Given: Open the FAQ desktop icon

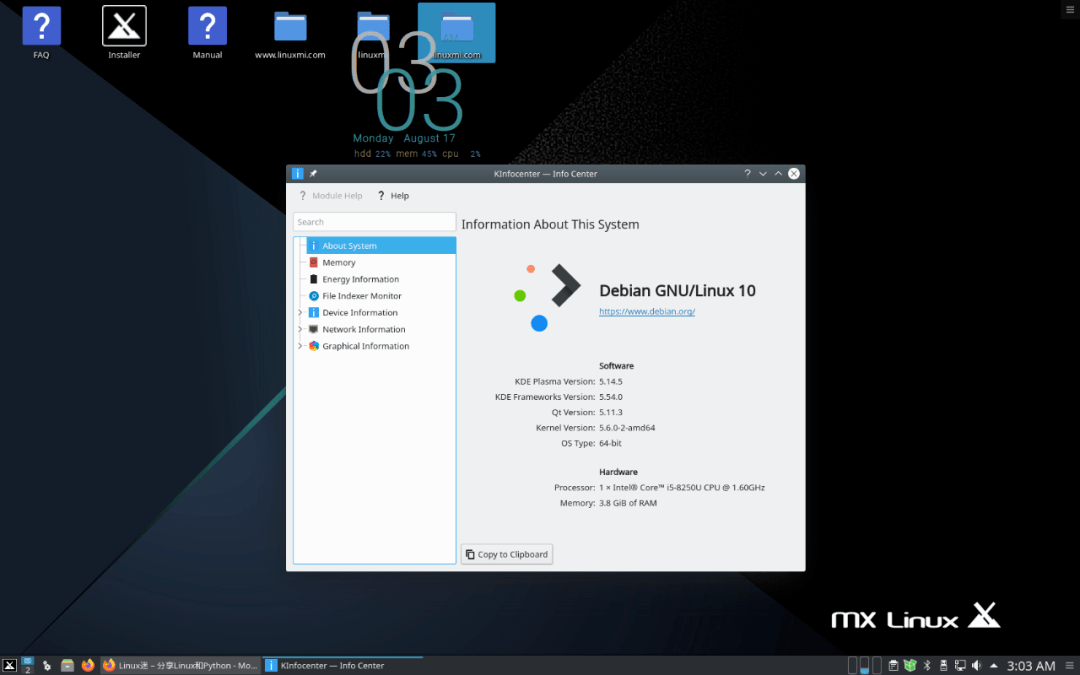Looking at the screenshot, I should pyautogui.click(x=41, y=32).
